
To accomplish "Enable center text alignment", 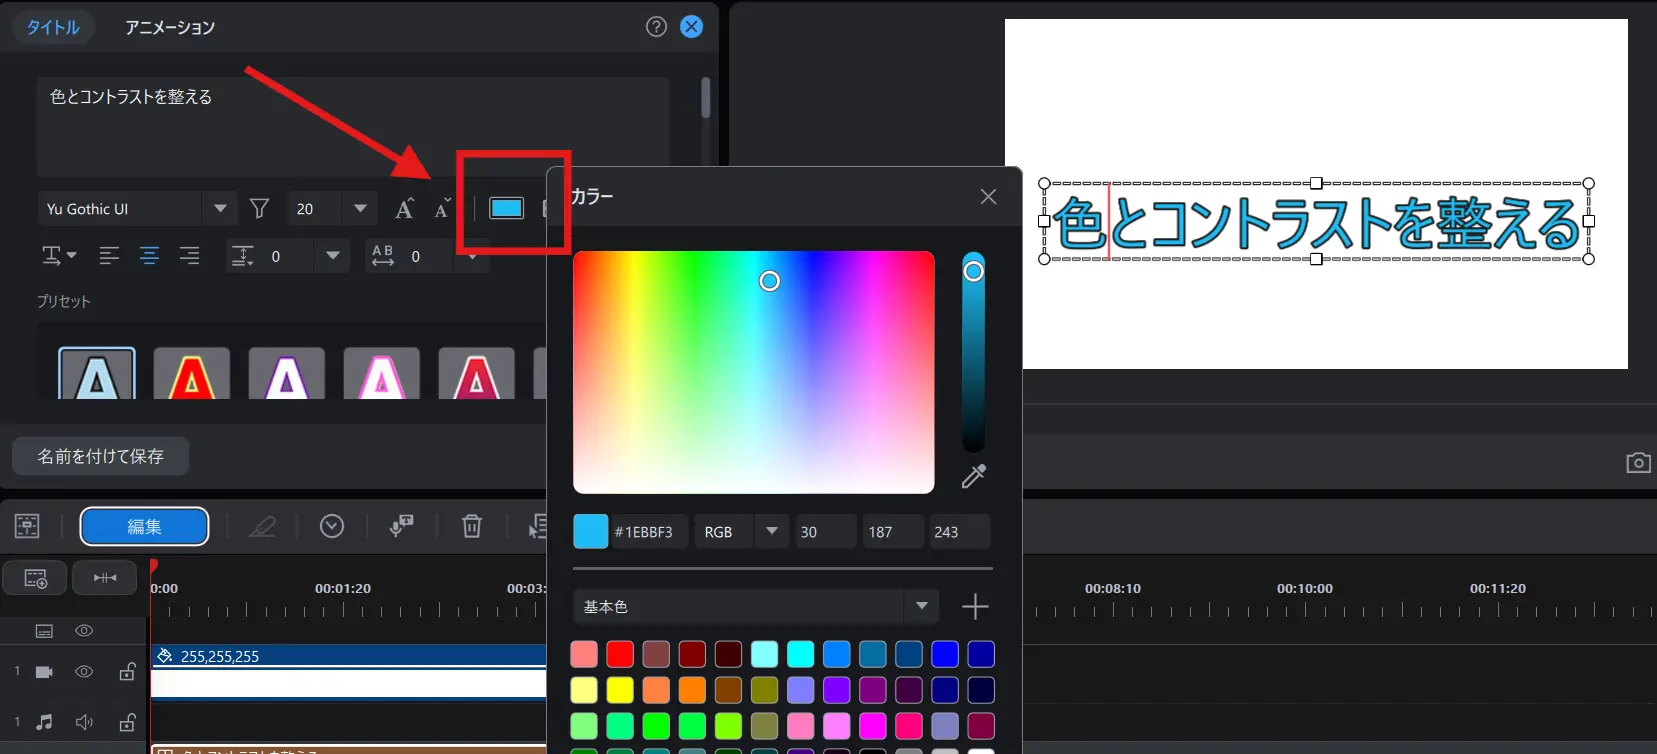I will click(149, 256).
